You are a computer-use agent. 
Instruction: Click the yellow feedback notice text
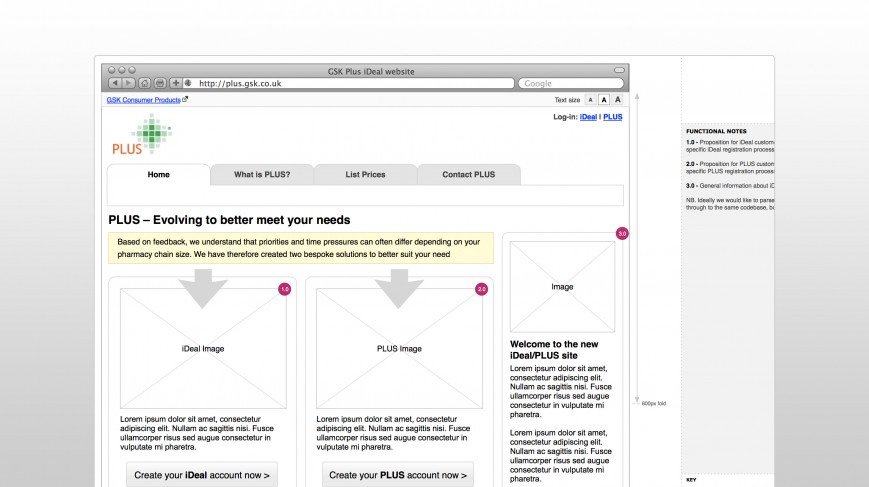point(300,248)
